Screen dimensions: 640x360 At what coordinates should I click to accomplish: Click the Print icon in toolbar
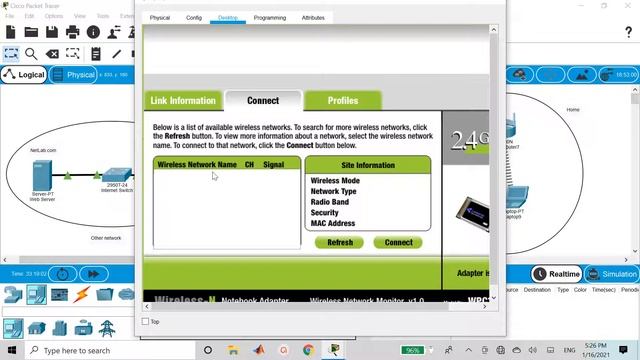tap(73, 32)
